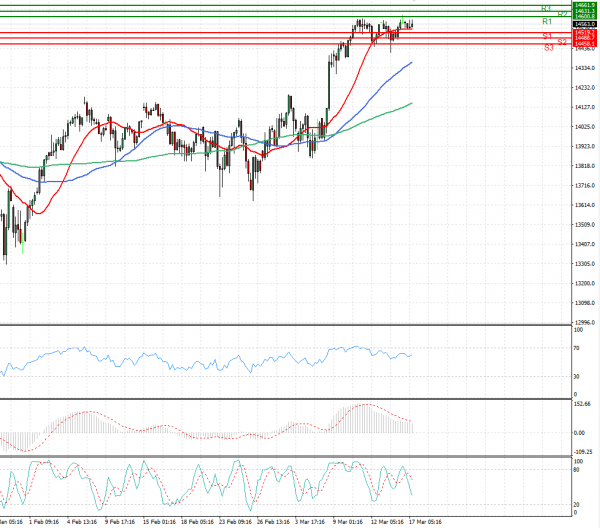The image size is (600, 528).
Task: Click the 17 Mar 05:16 time label
Action: tap(425, 522)
